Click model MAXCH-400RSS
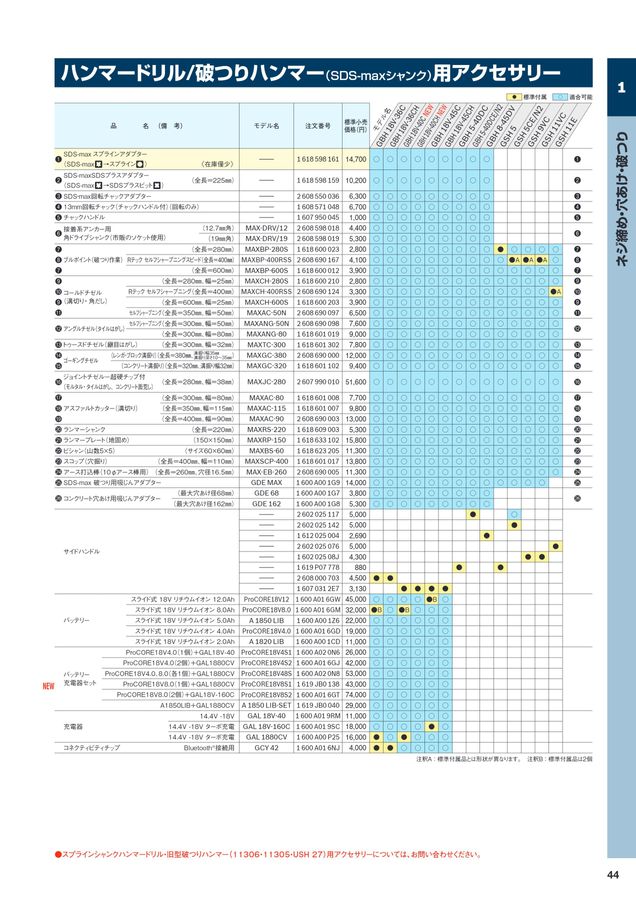636x900 pixels. [266, 292]
